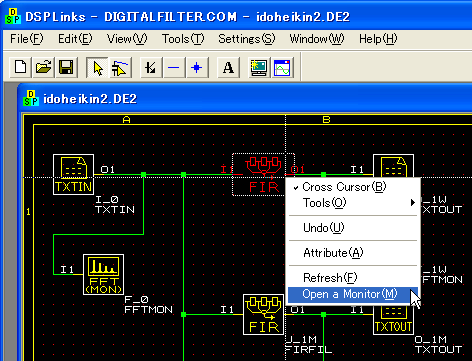
Task: Click the column B header
Action: 326,120
